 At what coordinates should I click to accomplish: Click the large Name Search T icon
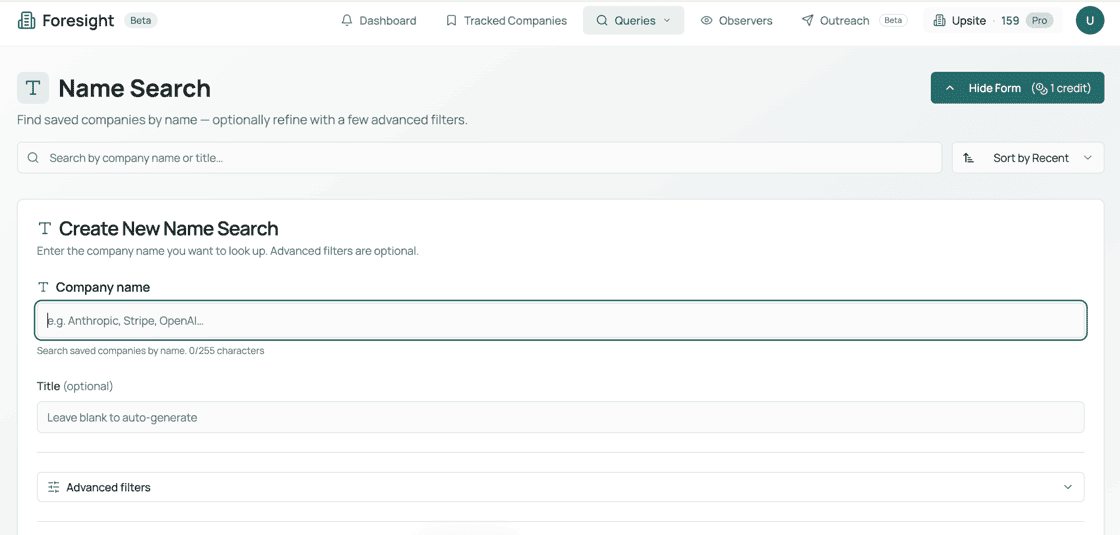pos(33,88)
